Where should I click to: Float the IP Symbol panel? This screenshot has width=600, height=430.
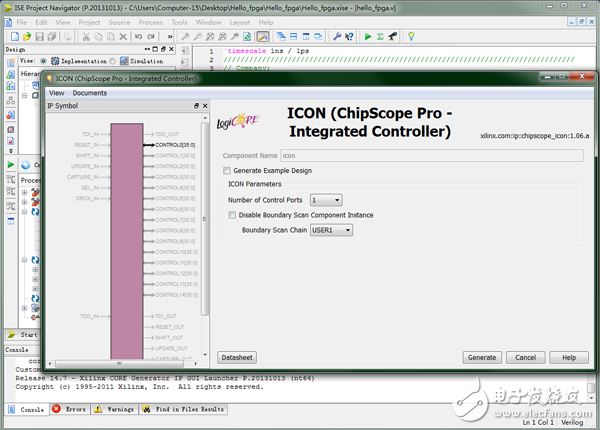click(196, 106)
